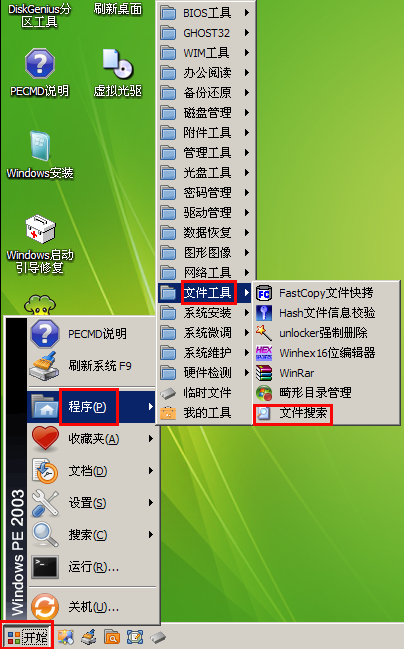404x649 pixels.
Task: Launch the Winhex16位编辑器 HEX icon
Action: (x=264, y=353)
